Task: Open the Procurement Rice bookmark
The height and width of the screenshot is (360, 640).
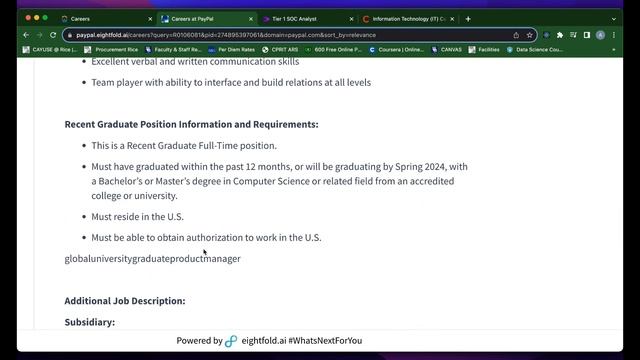Action: pyautogui.click(x=111, y=50)
